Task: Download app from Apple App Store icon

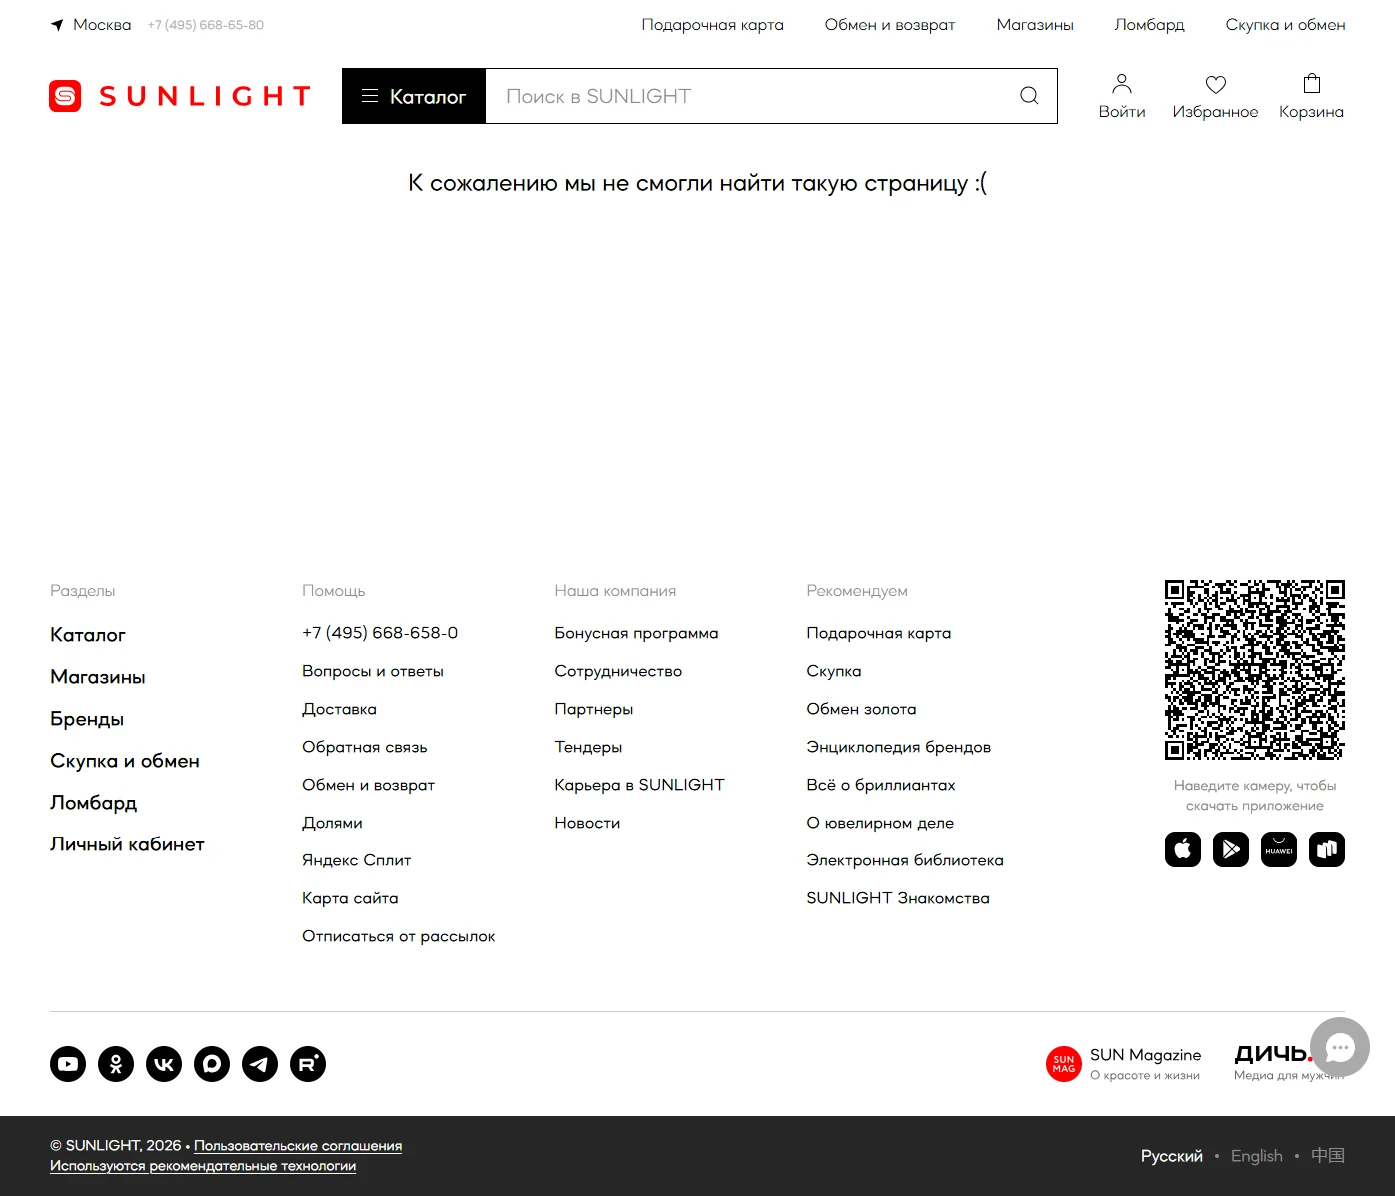Action: coord(1183,850)
